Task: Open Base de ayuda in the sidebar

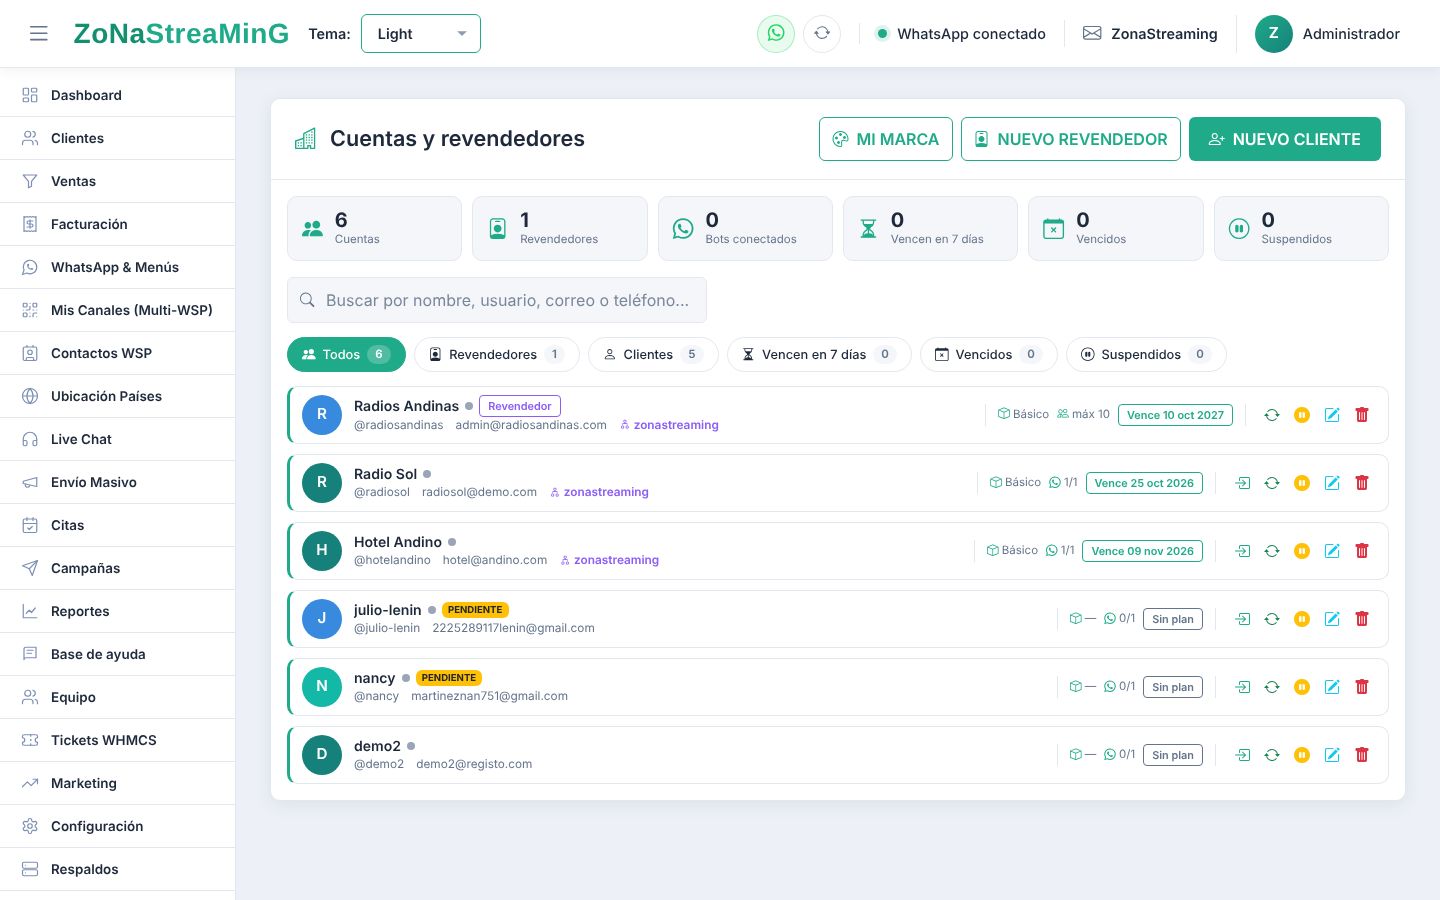Action: tap(118, 654)
